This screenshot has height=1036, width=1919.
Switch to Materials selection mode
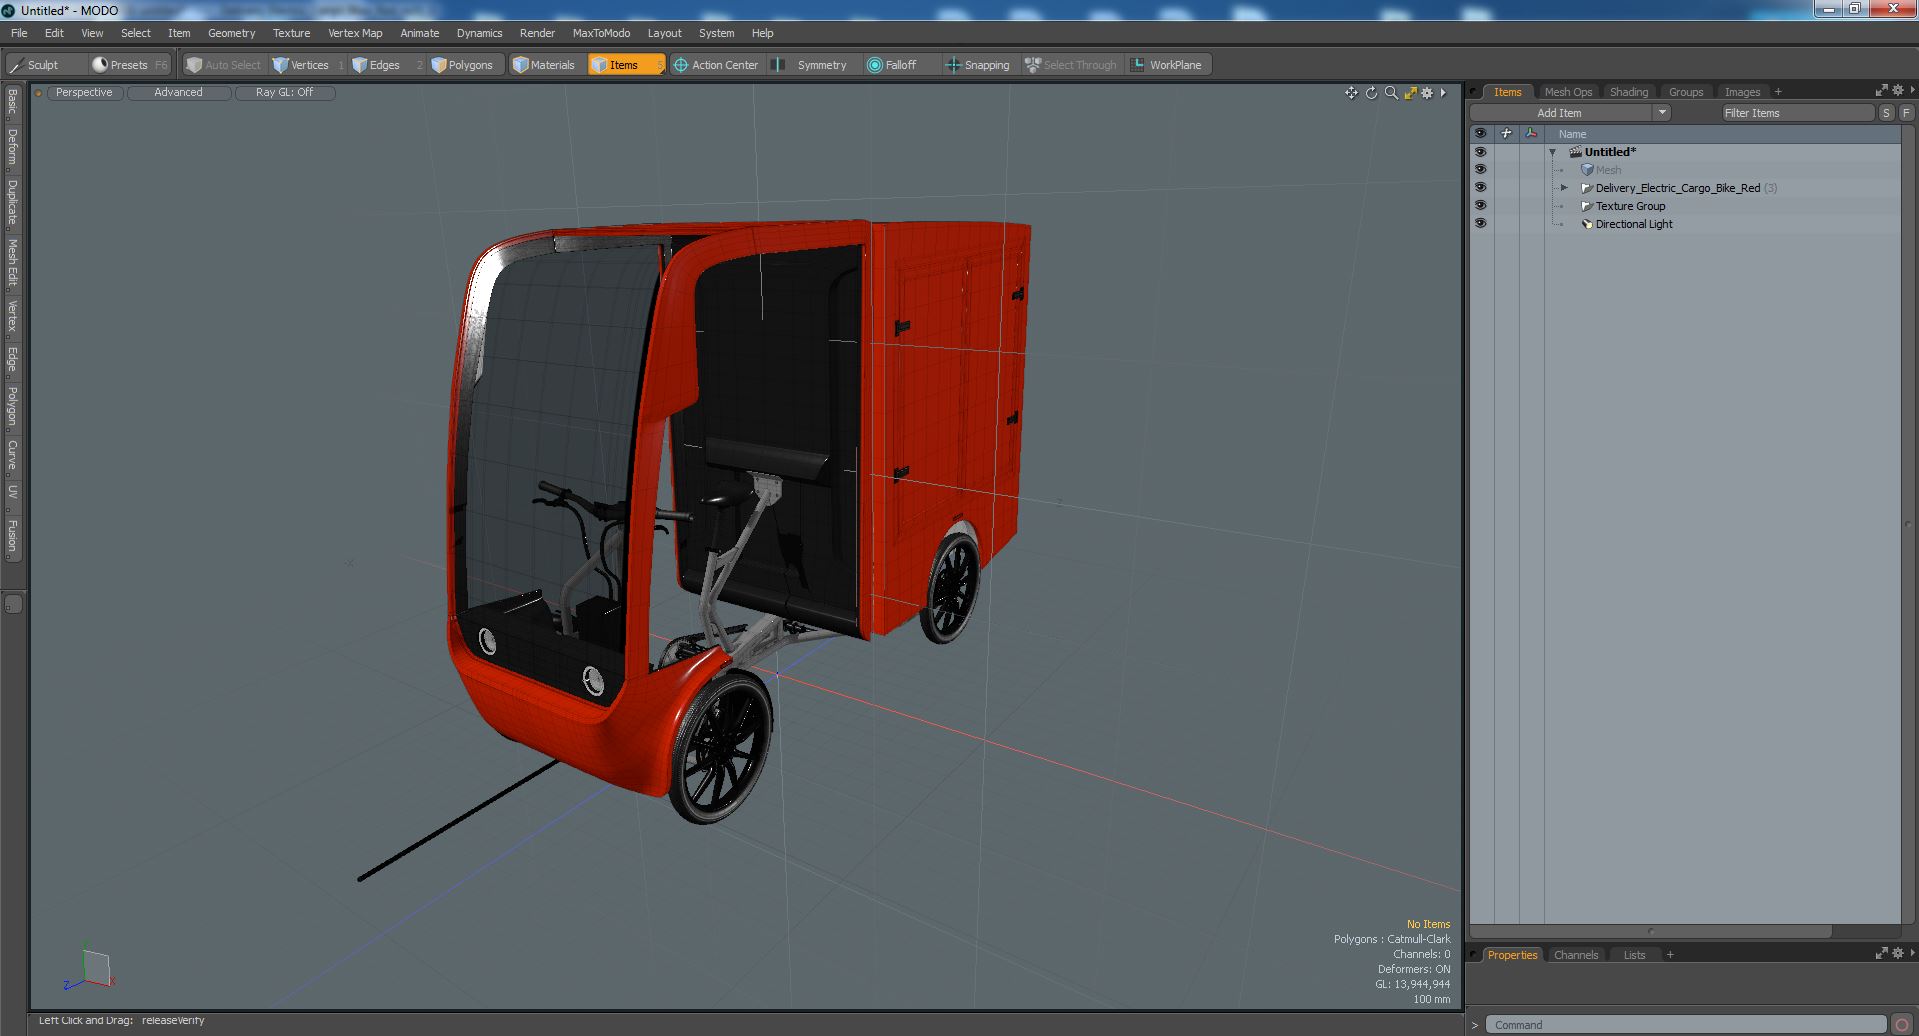tap(546, 65)
